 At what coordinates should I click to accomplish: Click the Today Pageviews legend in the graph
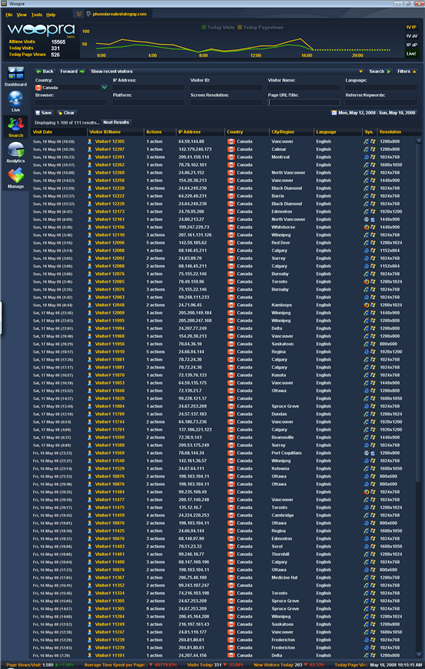click(260, 27)
